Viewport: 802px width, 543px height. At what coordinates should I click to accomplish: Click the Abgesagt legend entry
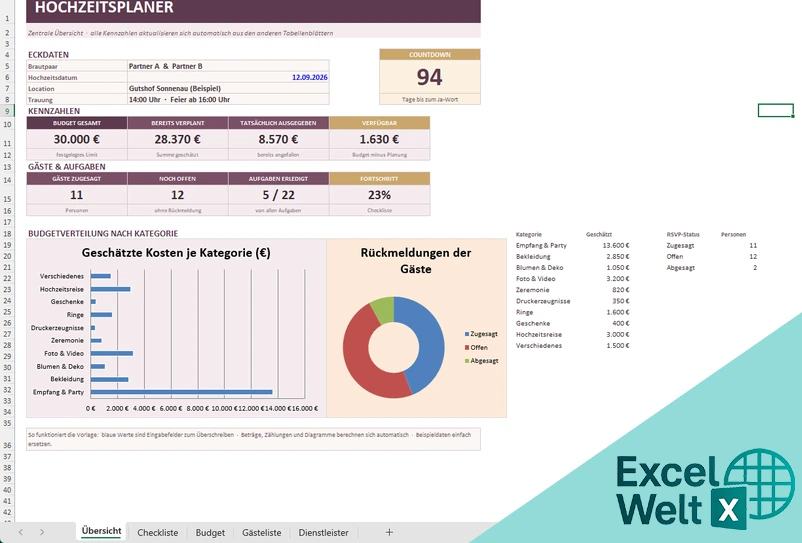(x=481, y=360)
